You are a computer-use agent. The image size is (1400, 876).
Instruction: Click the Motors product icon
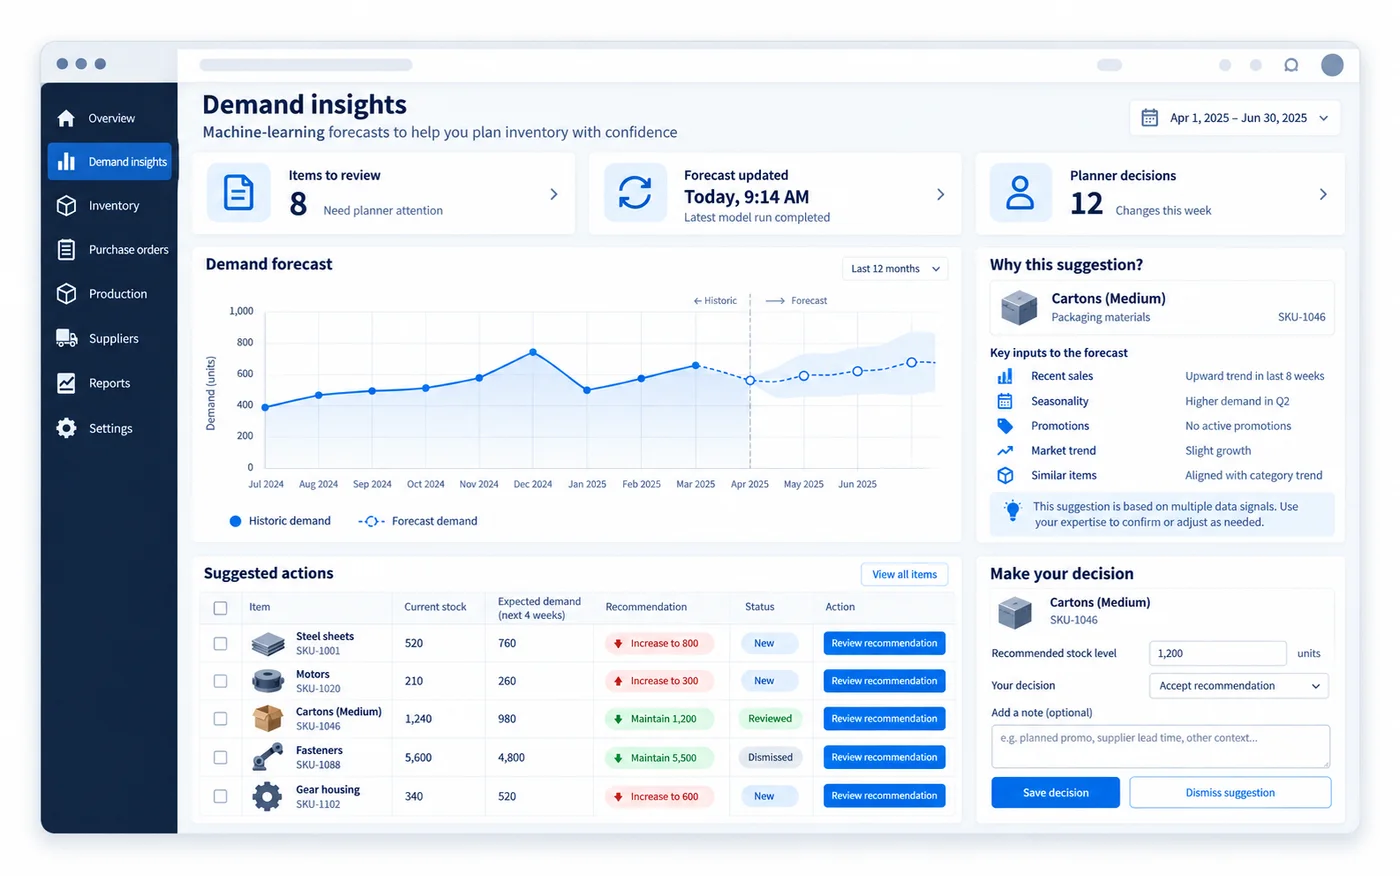[x=268, y=681]
